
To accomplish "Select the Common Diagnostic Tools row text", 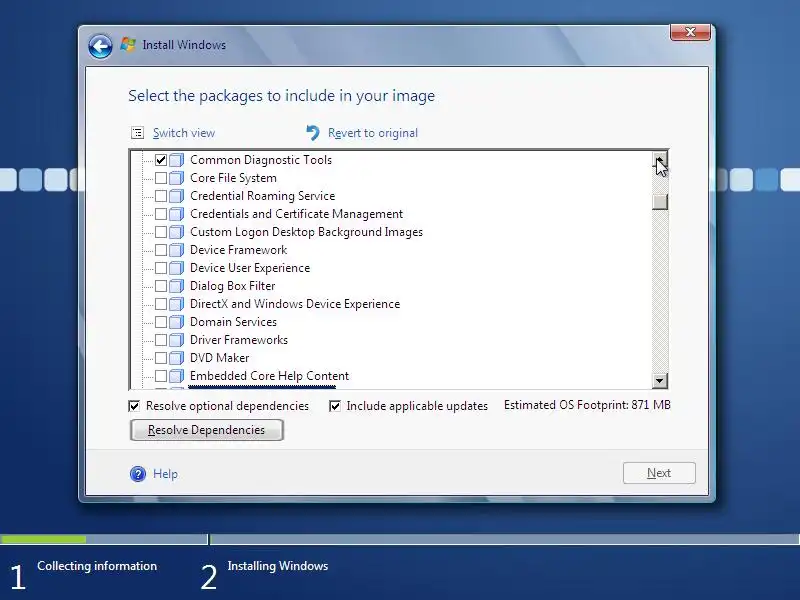I will [261, 160].
